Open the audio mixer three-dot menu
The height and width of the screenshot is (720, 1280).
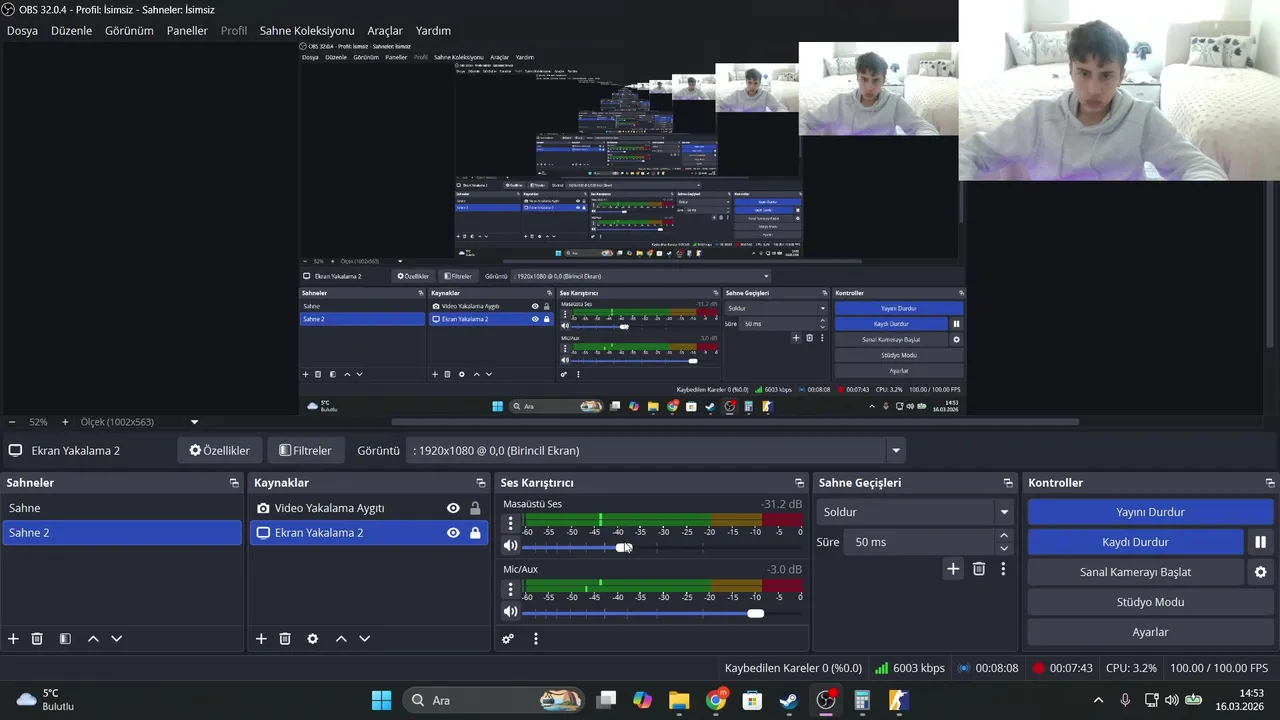coord(536,638)
